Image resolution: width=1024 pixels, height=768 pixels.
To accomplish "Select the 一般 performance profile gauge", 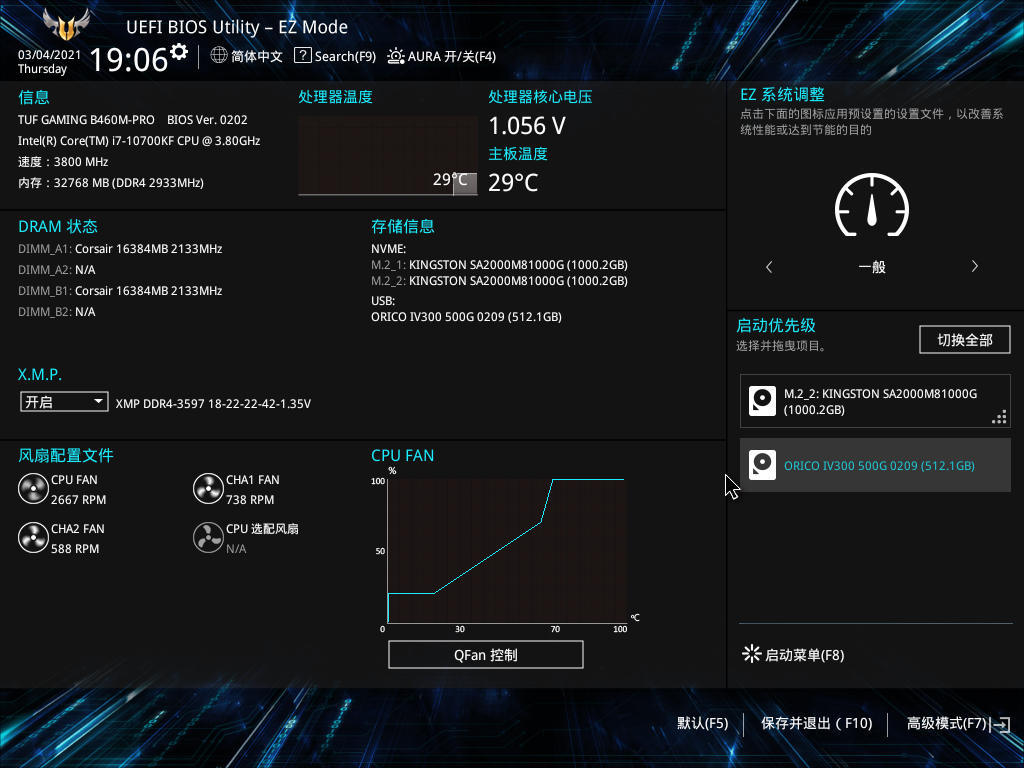I will point(871,206).
